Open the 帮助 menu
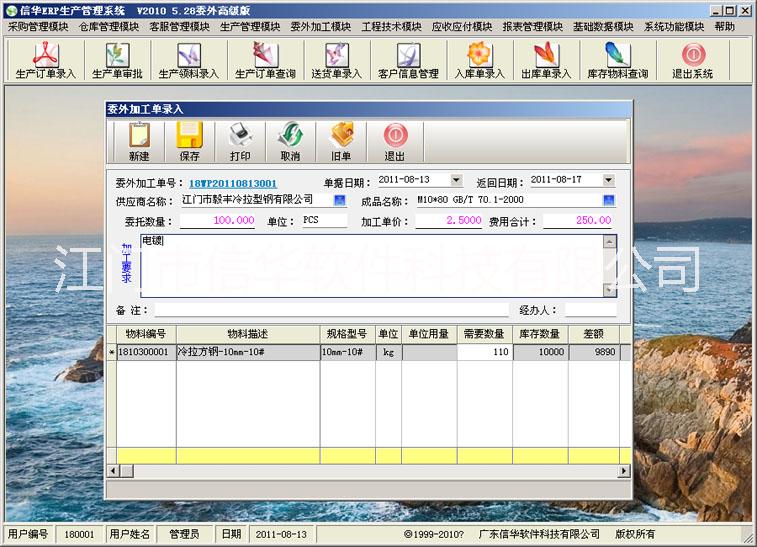The width and height of the screenshot is (757, 547). 725,27
